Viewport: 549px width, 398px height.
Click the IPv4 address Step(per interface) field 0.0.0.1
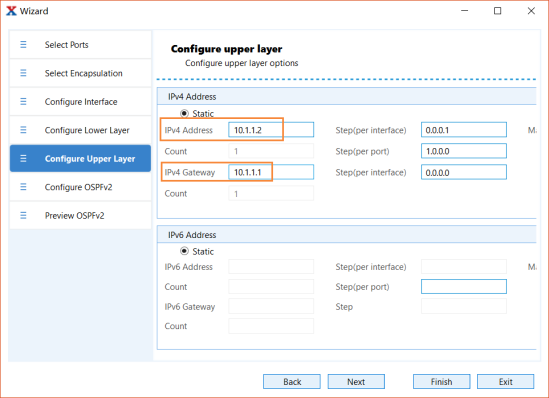pos(464,130)
